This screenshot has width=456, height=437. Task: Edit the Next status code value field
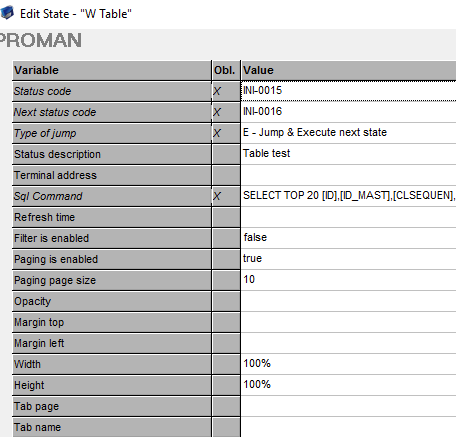pos(348,112)
